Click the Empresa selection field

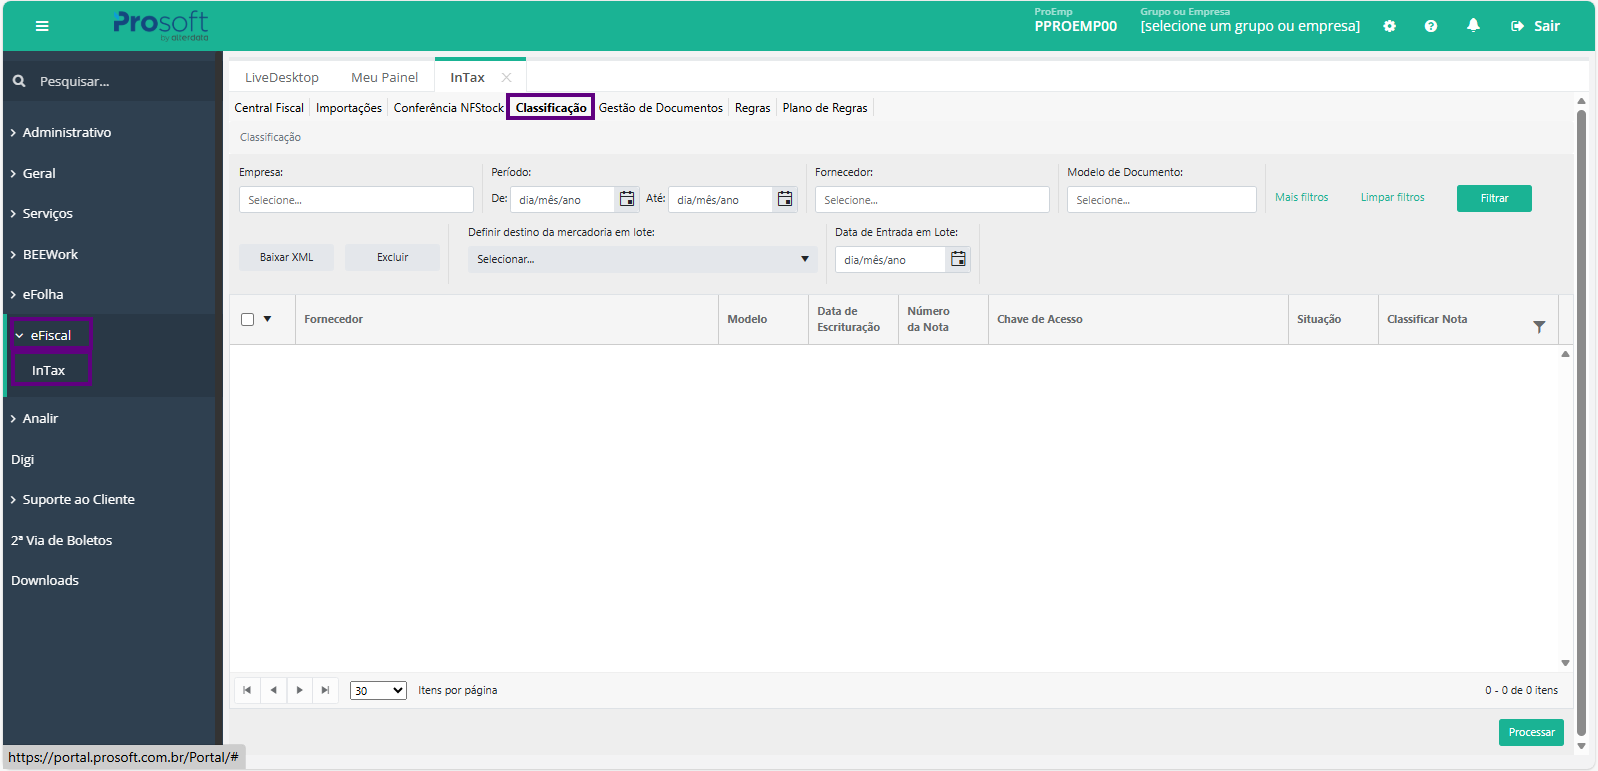point(356,200)
